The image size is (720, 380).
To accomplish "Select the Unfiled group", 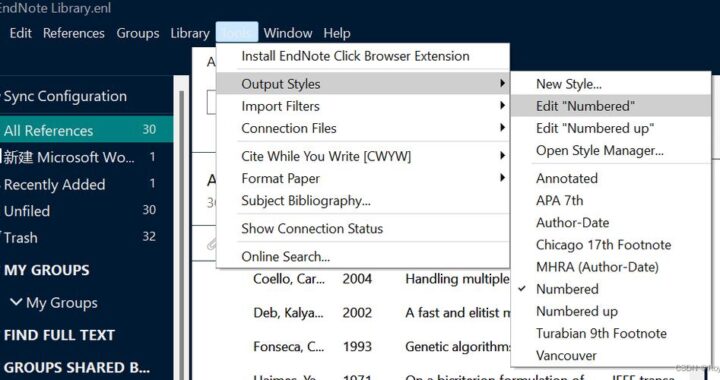I will [86, 211].
